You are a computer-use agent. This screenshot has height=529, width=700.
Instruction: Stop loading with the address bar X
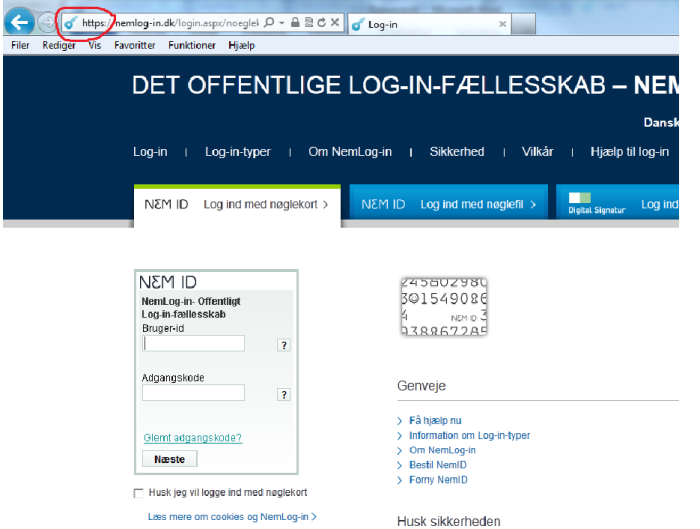point(335,22)
